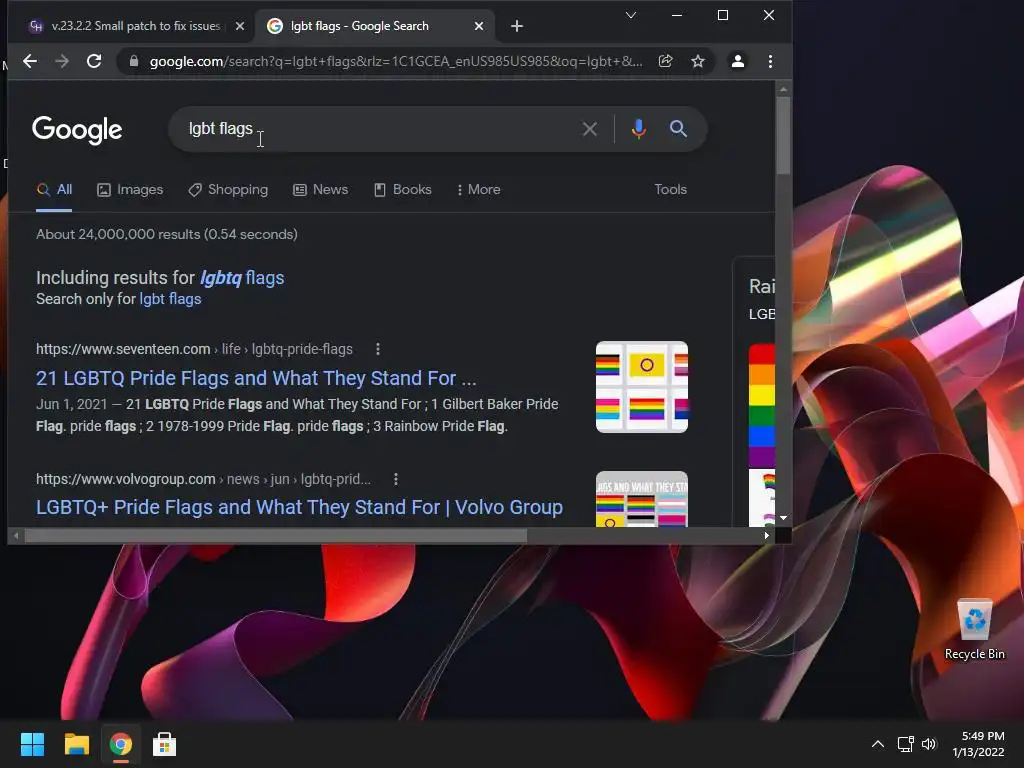Screen dimensions: 1024x768
Task: Click the seventeen.com result URL breadcrumb
Action: tap(194, 349)
